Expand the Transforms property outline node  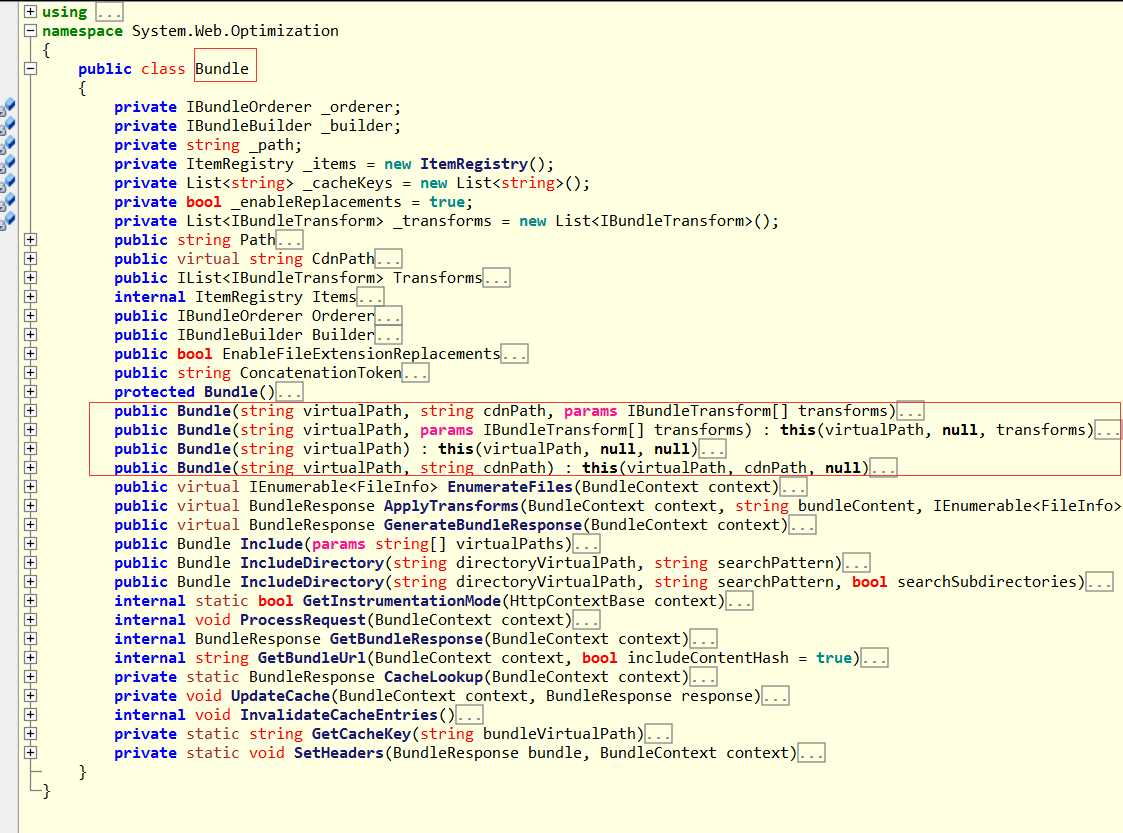(30, 278)
